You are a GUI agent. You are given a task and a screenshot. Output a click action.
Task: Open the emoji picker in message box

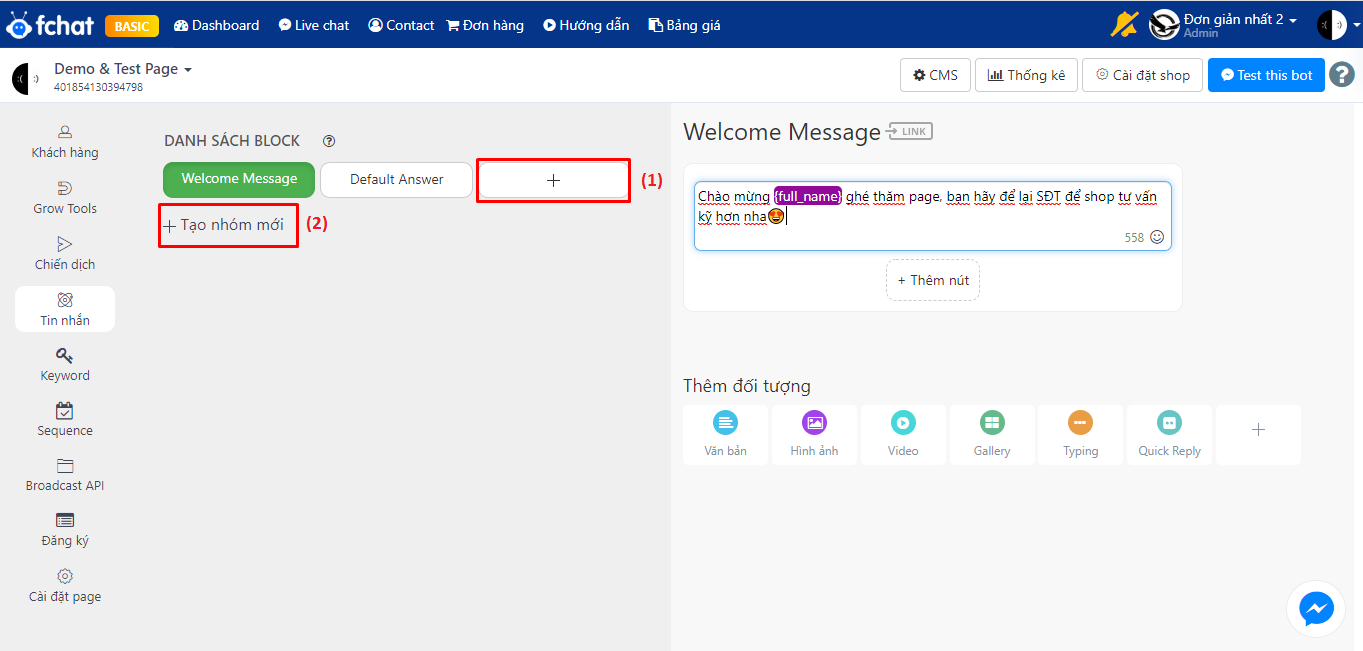tap(1157, 237)
